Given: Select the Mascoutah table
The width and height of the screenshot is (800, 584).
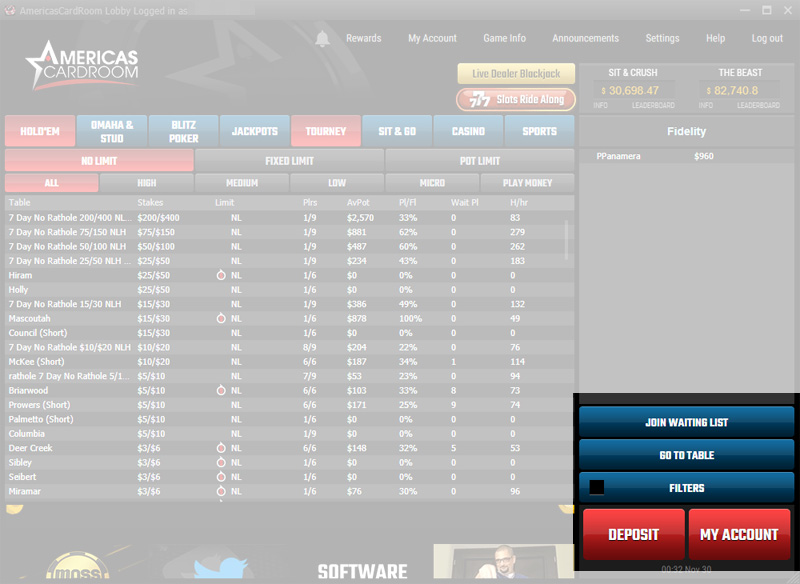Looking at the screenshot, I should [x=289, y=318].
